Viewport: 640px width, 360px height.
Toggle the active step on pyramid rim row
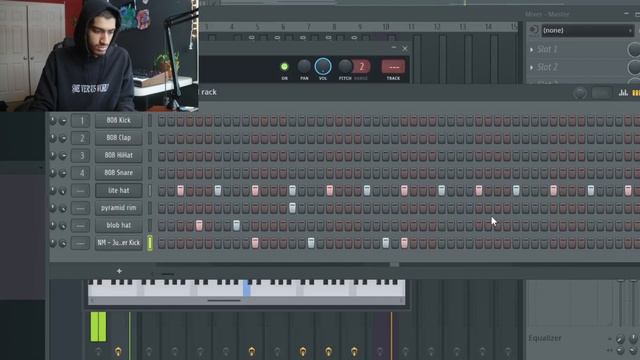(x=292, y=208)
